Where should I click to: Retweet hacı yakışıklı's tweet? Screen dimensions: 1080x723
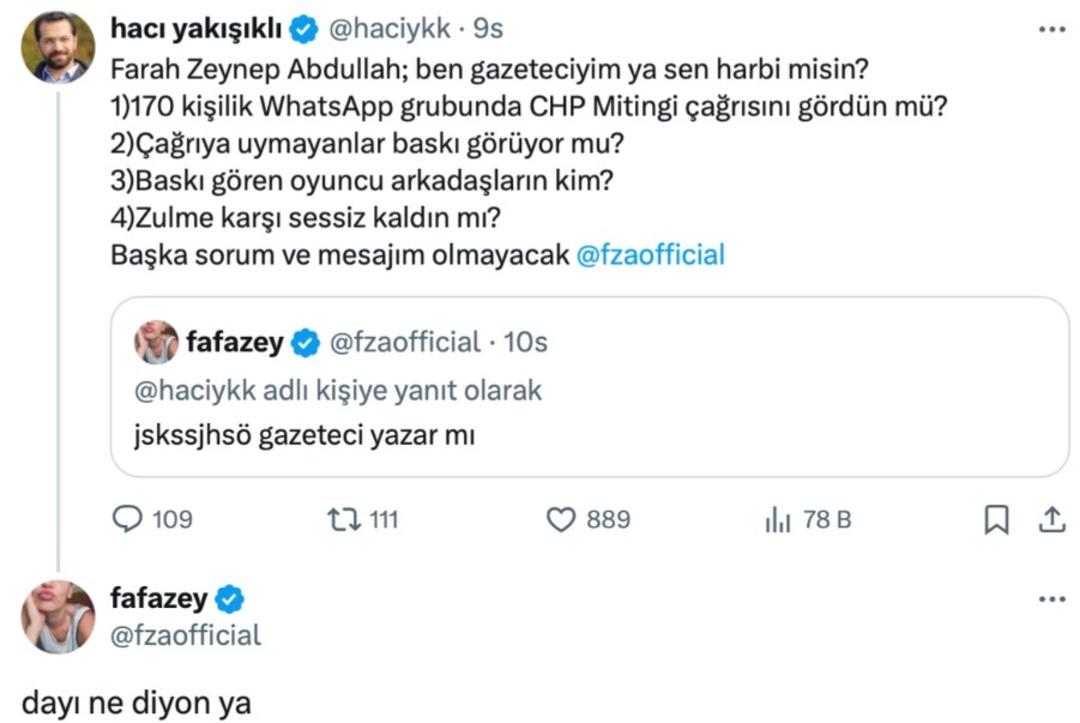point(345,519)
